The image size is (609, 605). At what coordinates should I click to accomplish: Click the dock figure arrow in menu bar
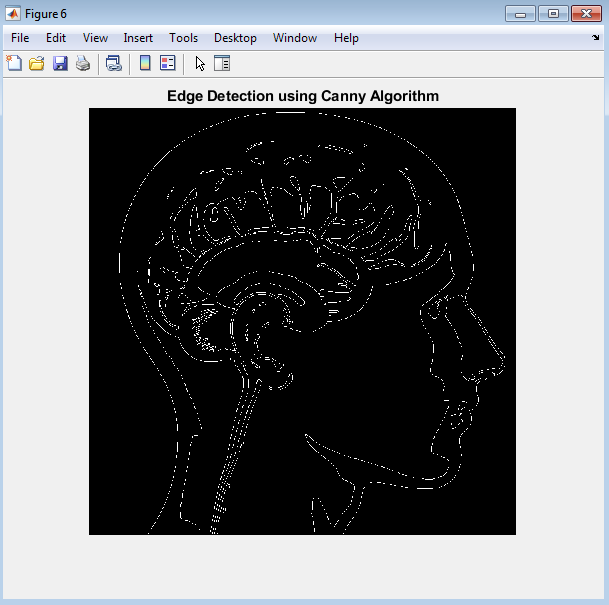tap(596, 38)
